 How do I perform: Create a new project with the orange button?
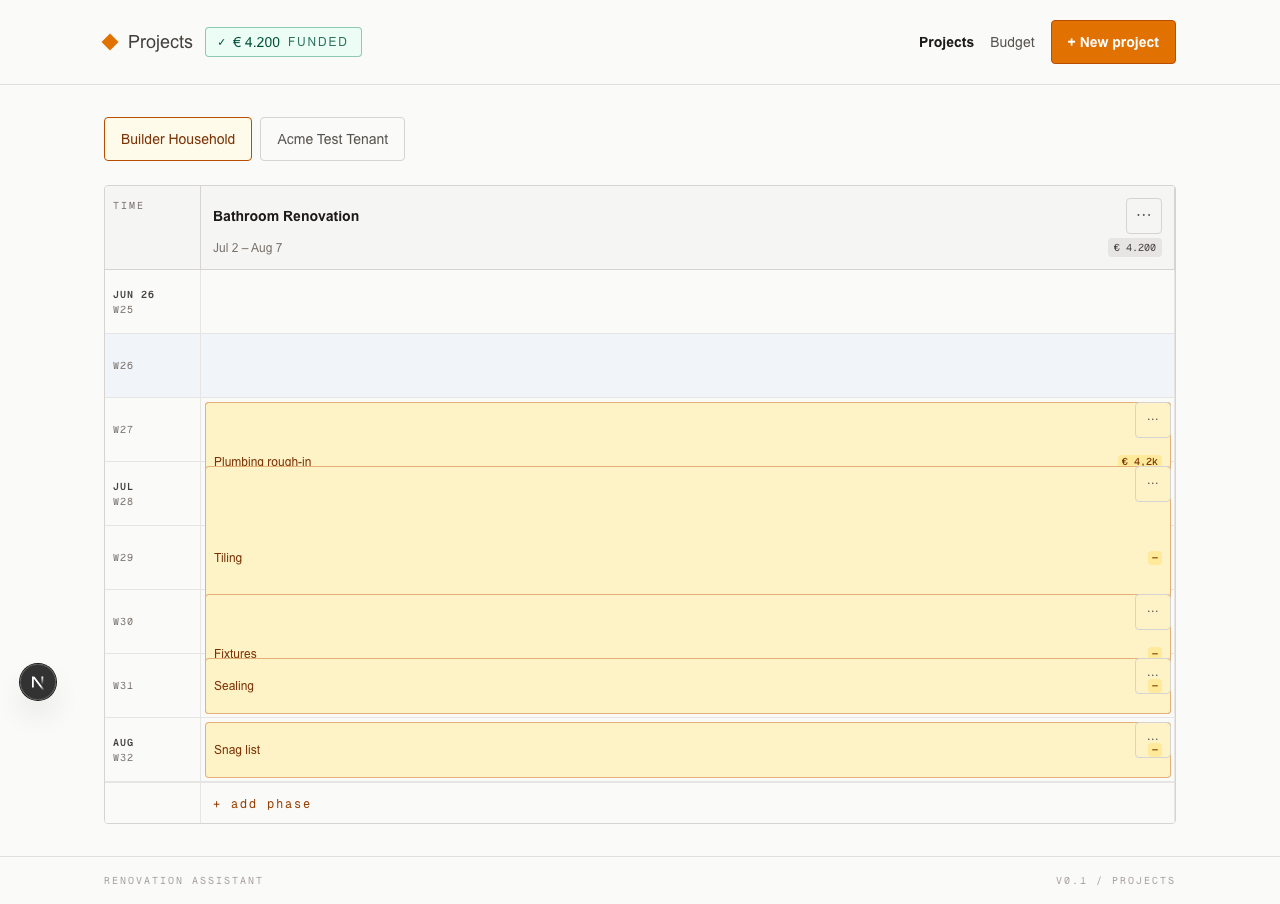pyautogui.click(x=1113, y=42)
